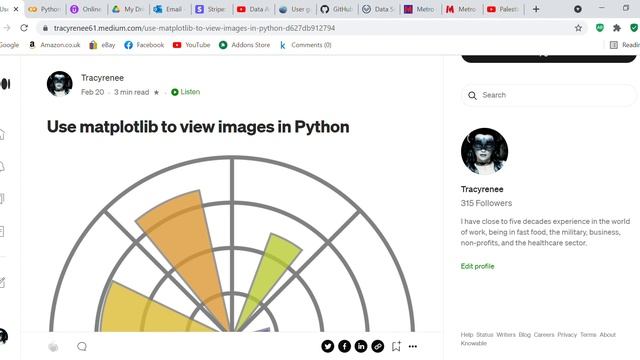Open Blog footer link
640x360 pixels.
pyautogui.click(x=524, y=335)
